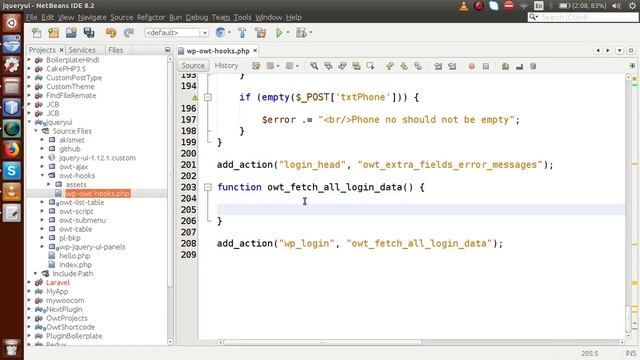Open the Trash in the launcher

11,347
